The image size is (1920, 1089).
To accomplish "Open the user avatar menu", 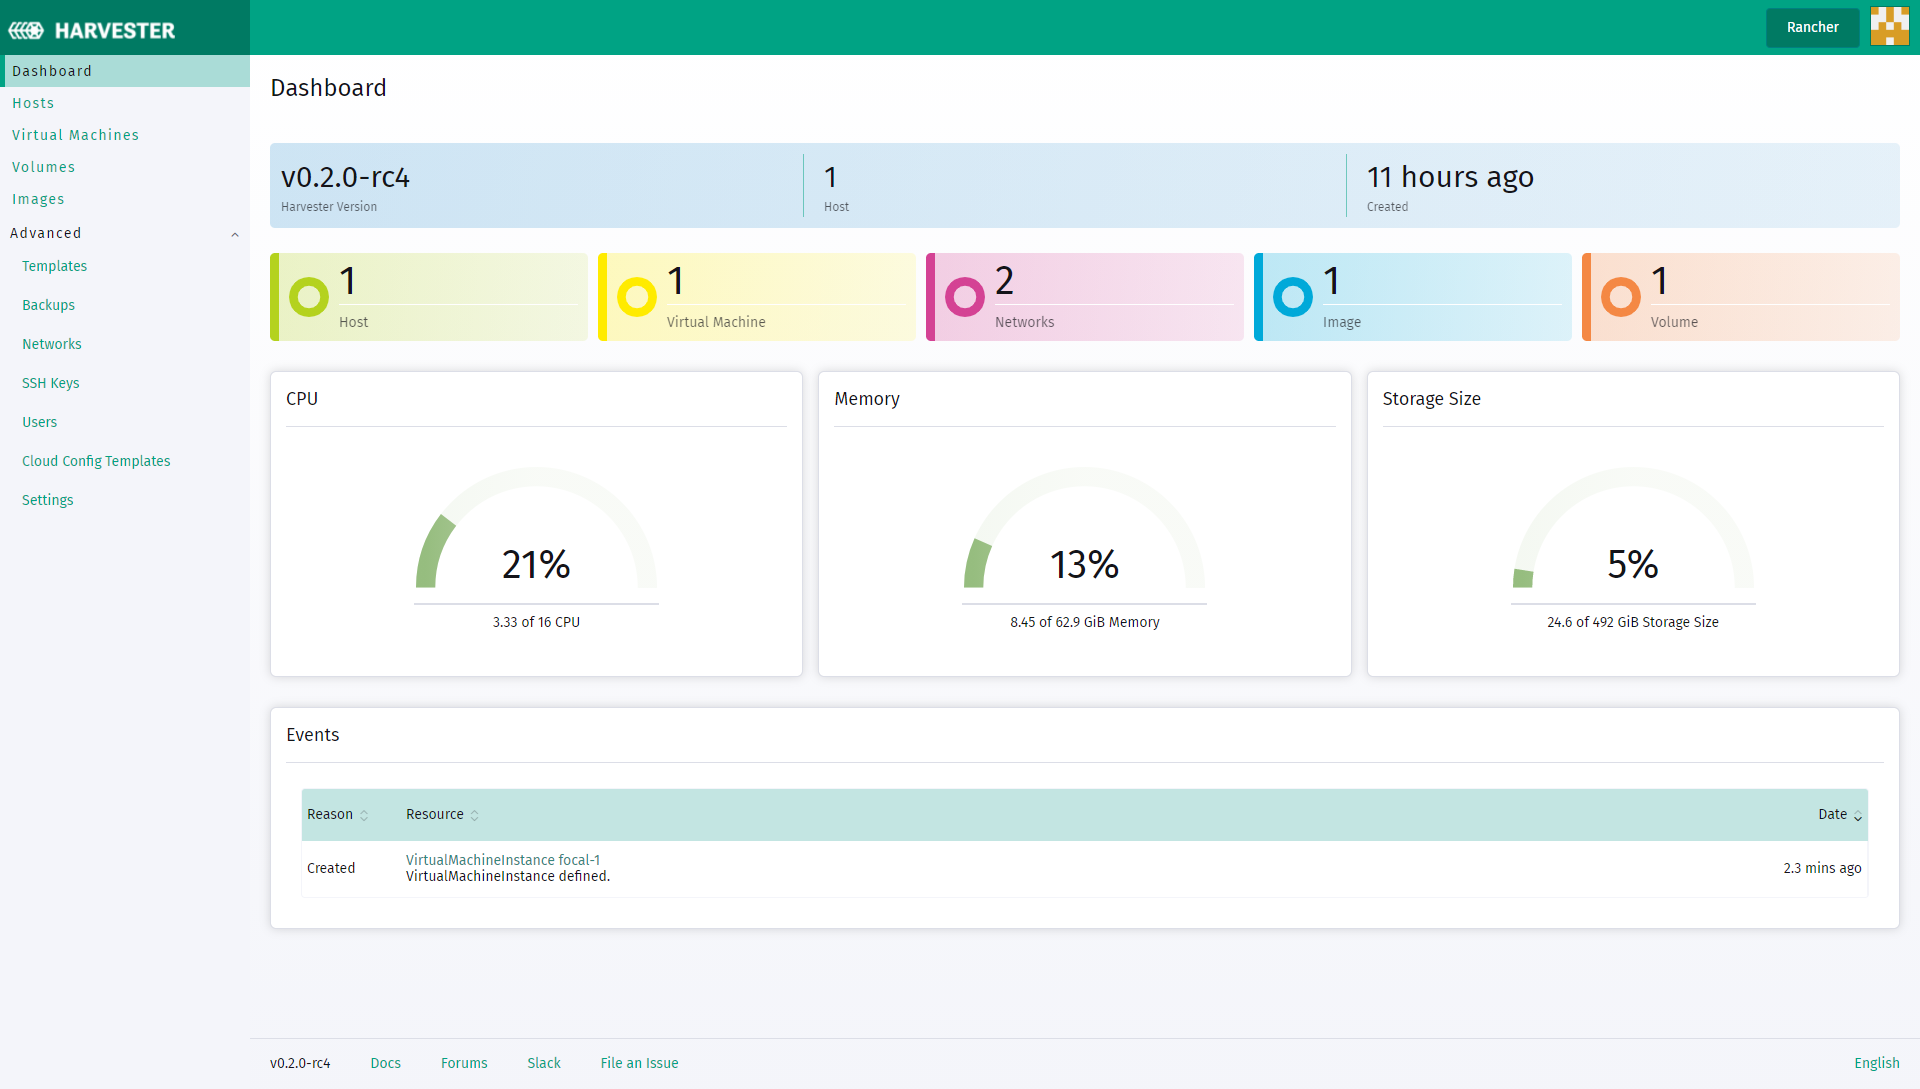I will pos(1889,27).
